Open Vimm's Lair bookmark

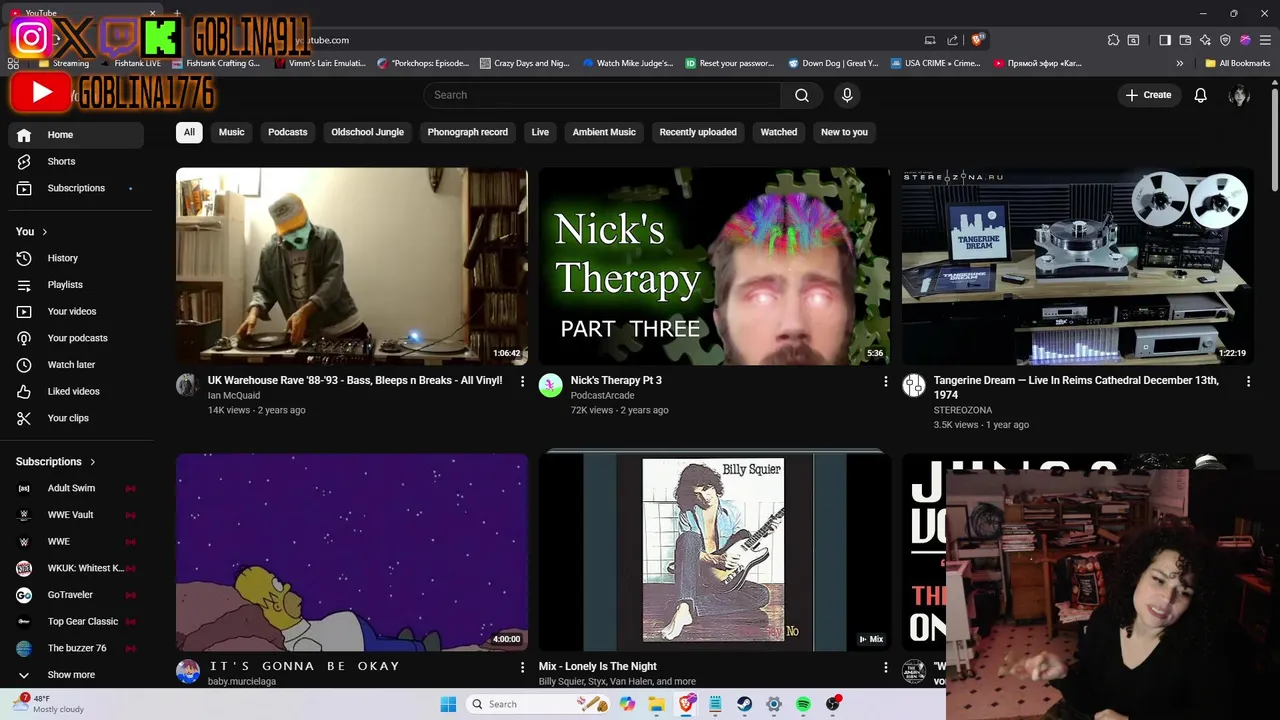pyautogui.click(x=320, y=63)
